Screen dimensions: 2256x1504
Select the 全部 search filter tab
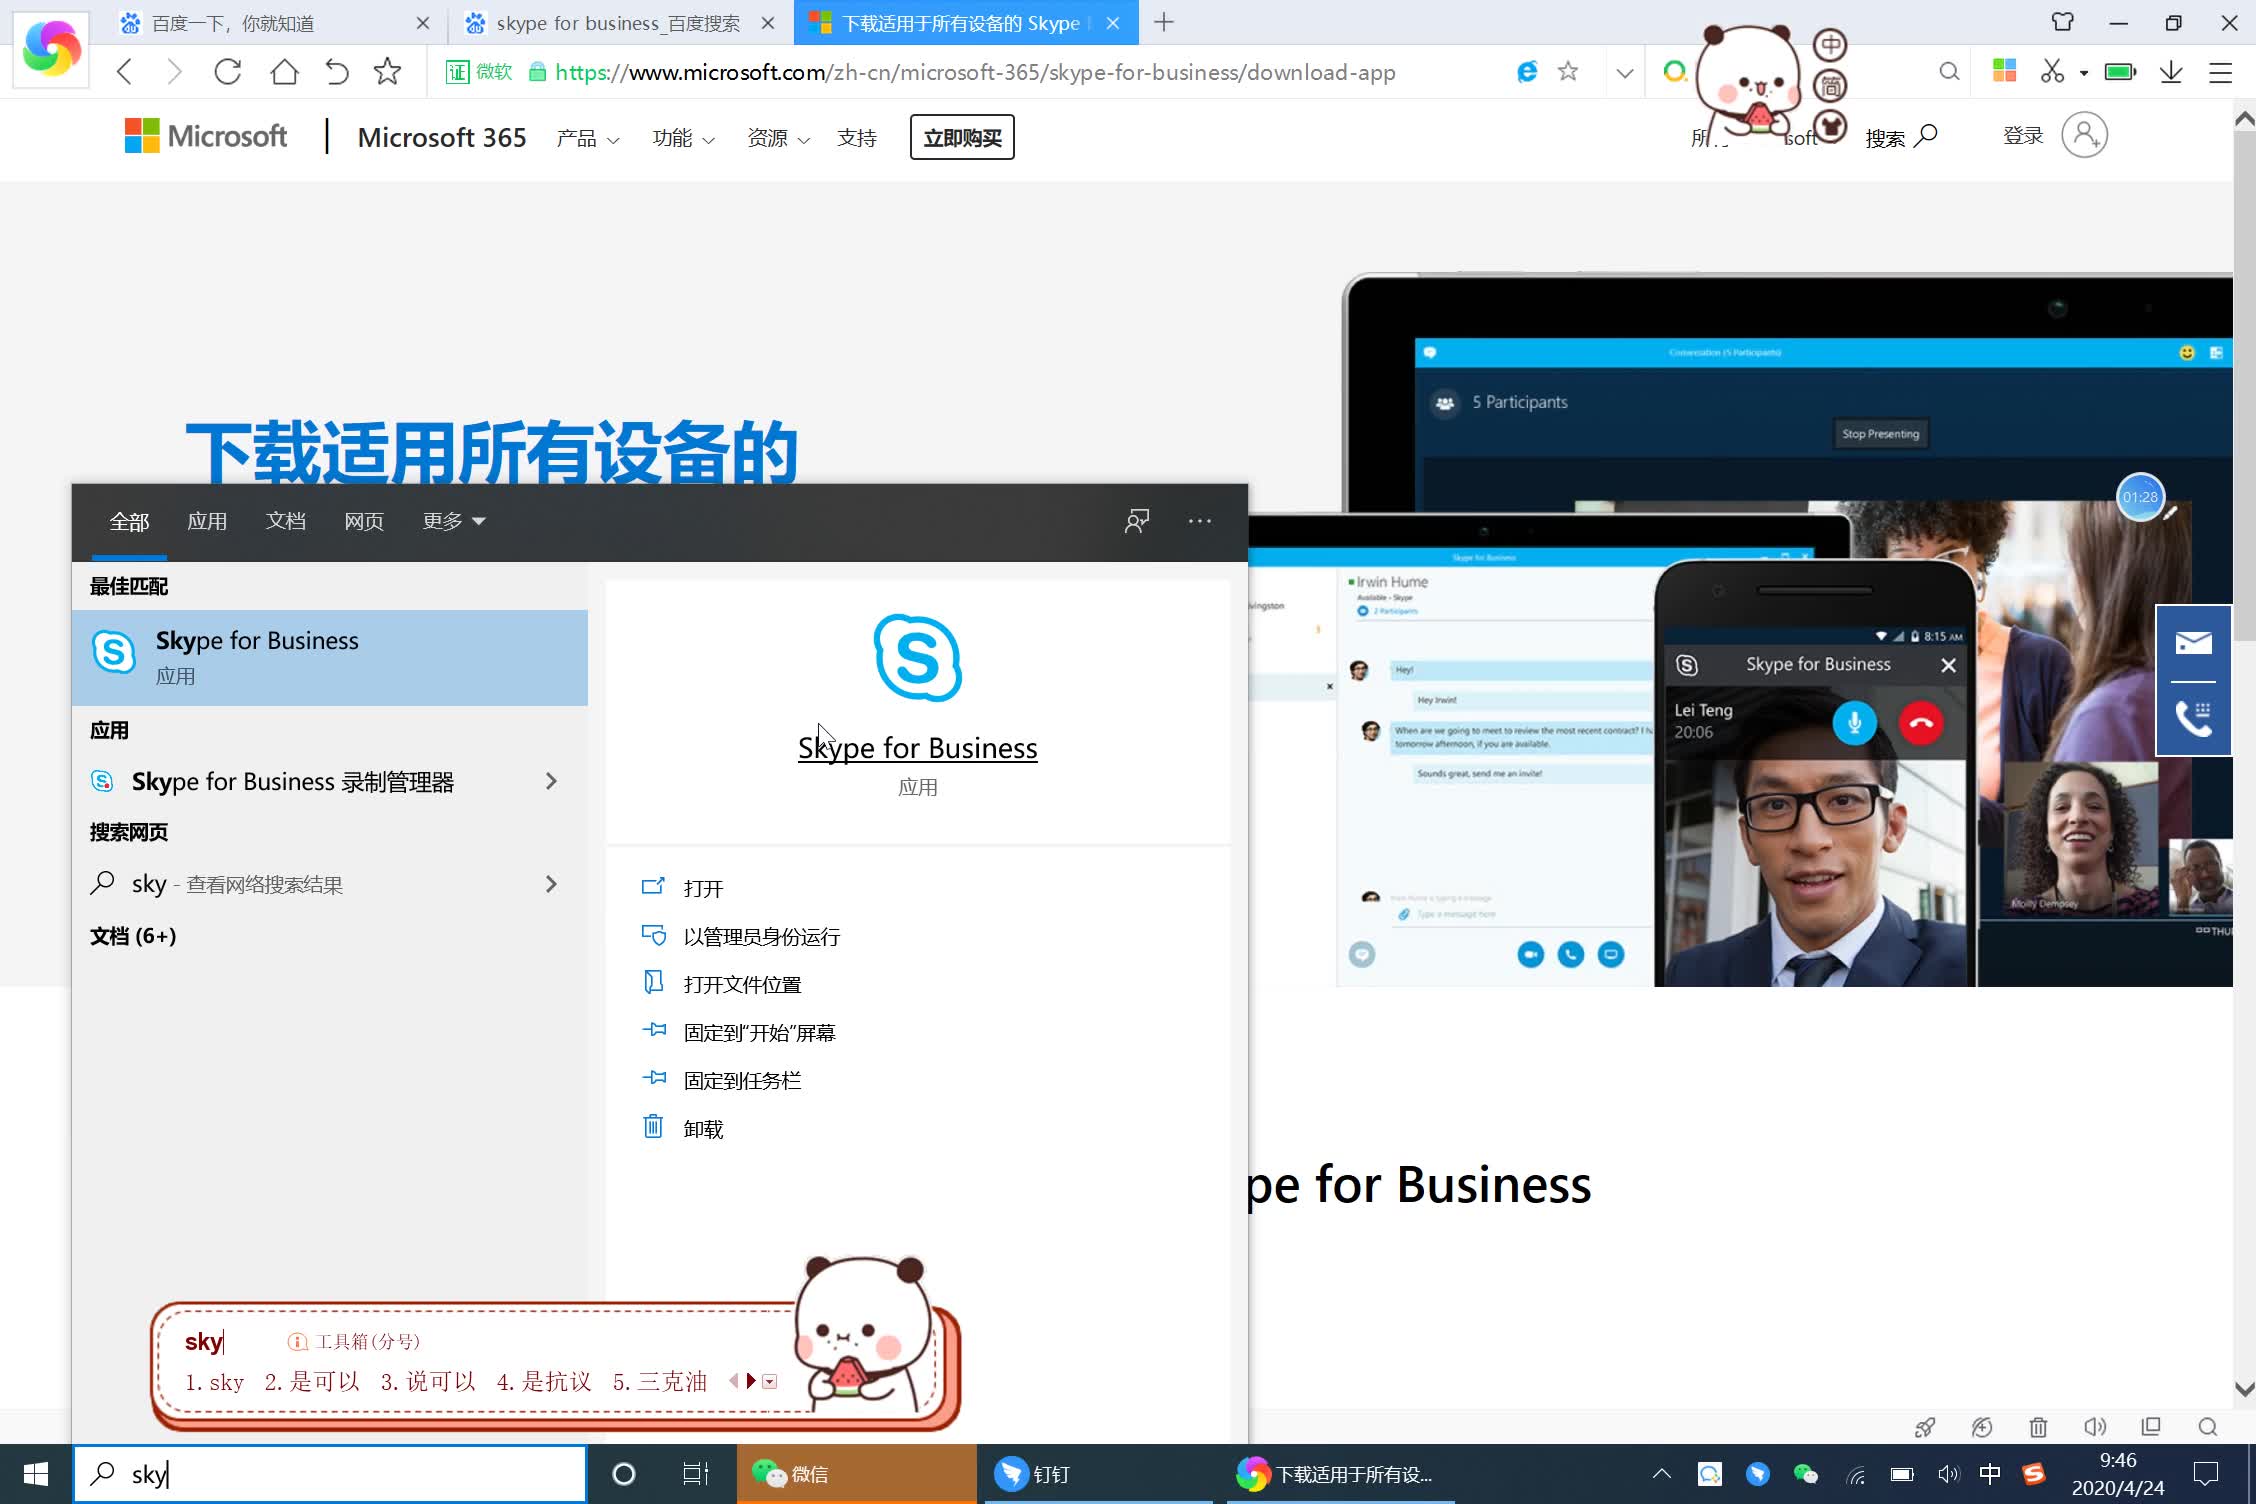pyautogui.click(x=129, y=521)
